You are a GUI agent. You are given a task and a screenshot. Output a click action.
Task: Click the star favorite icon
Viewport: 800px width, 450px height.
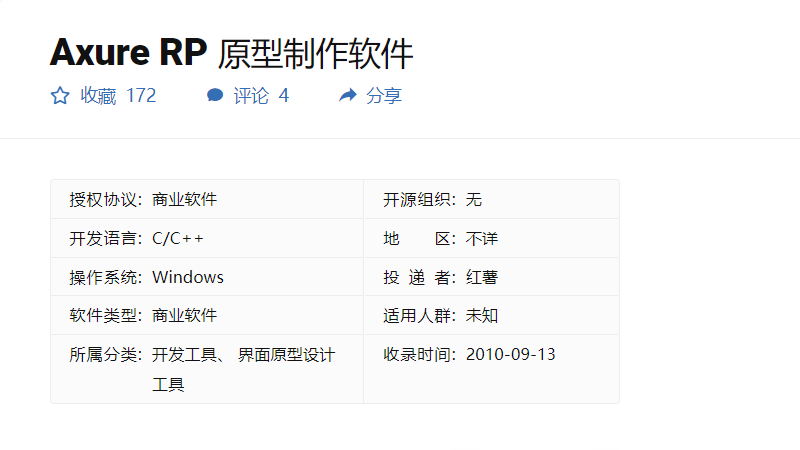[x=60, y=95]
